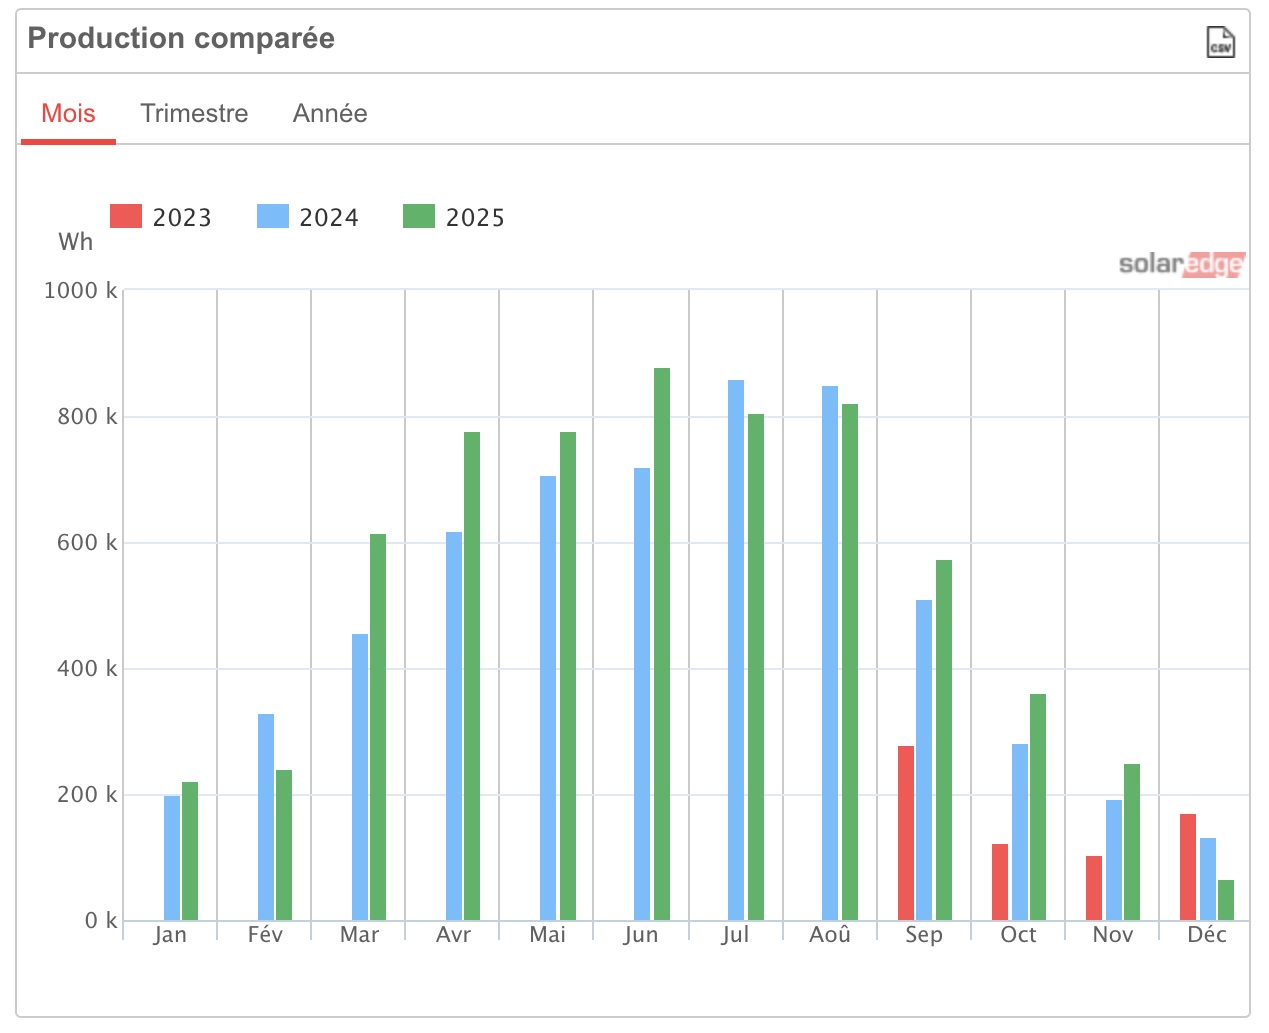The image size is (1269, 1033).
Task: Switch to the Trimestre tab
Action: click(x=194, y=113)
